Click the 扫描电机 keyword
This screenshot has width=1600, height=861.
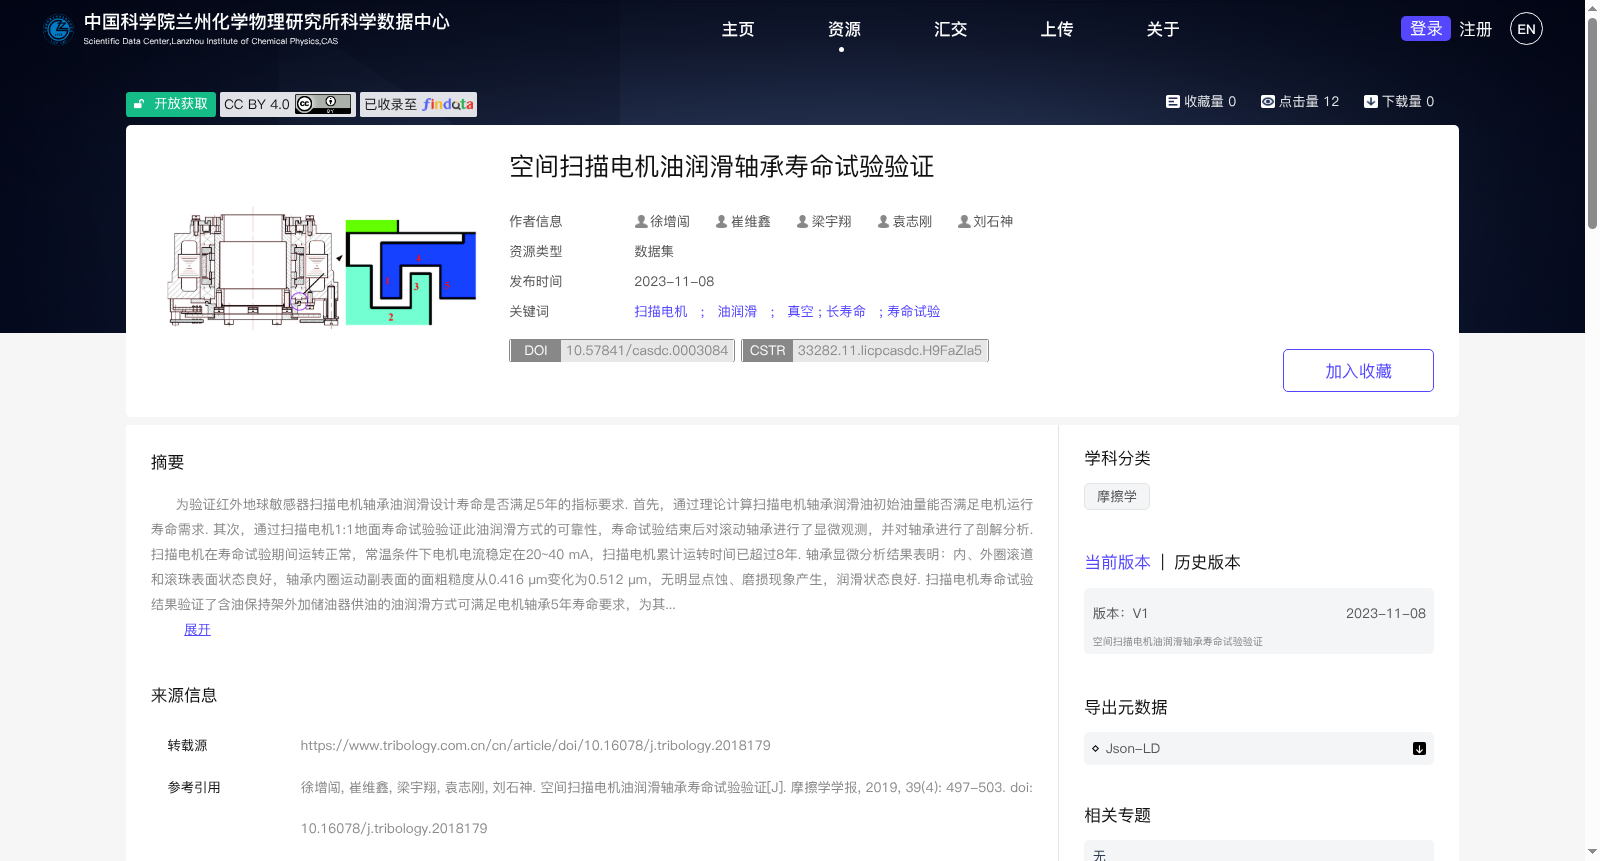[x=661, y=312]
